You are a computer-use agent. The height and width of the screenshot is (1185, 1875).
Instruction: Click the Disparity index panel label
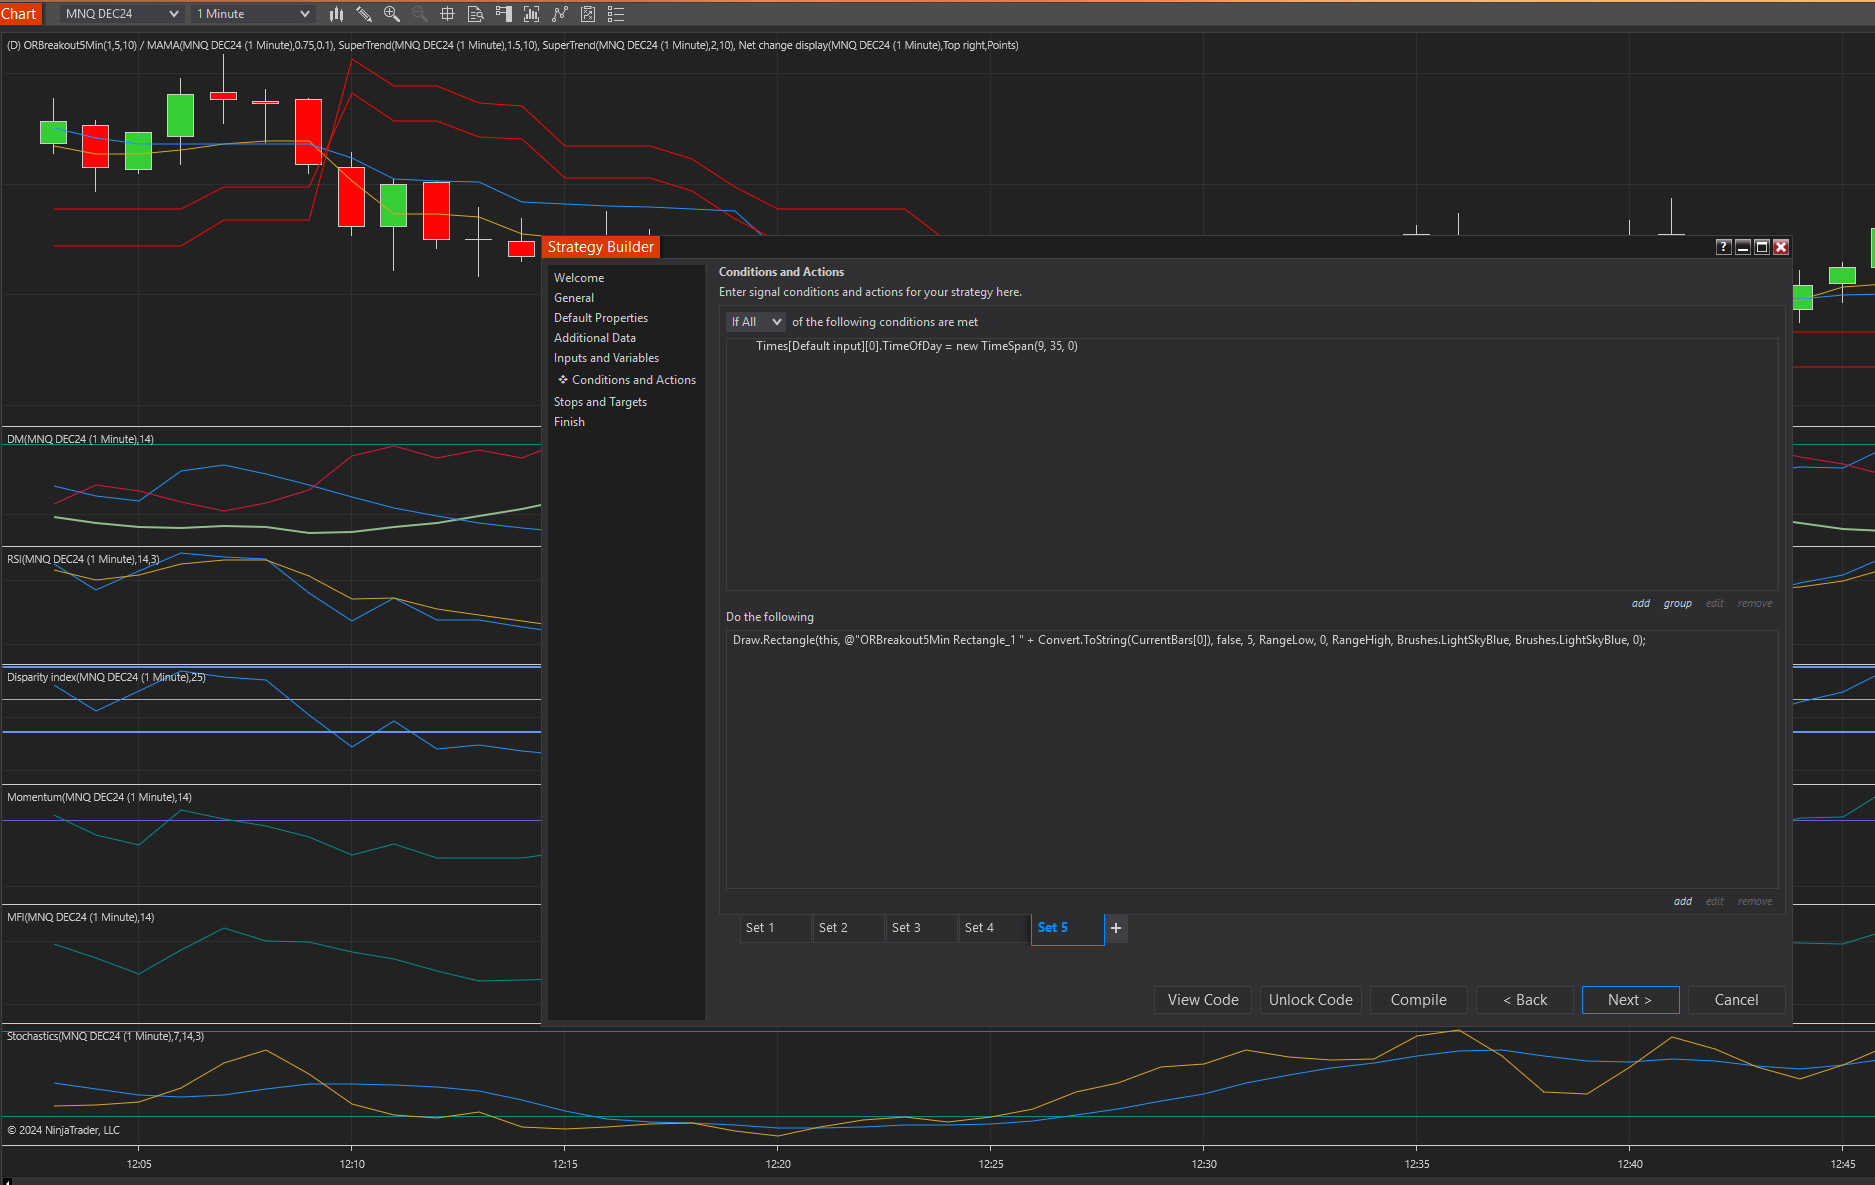[106, 677]
